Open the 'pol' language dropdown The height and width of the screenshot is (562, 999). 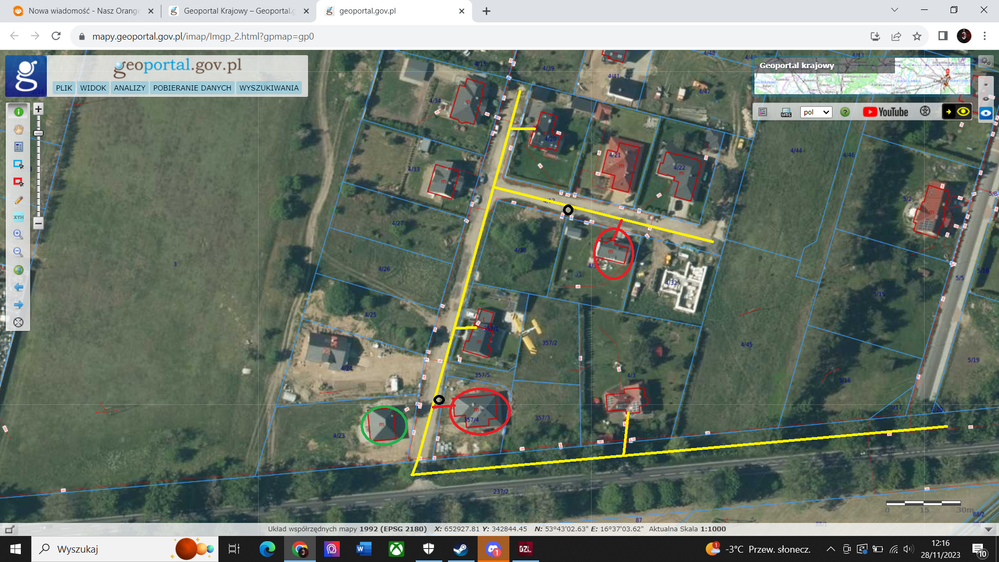pos(816,112)
